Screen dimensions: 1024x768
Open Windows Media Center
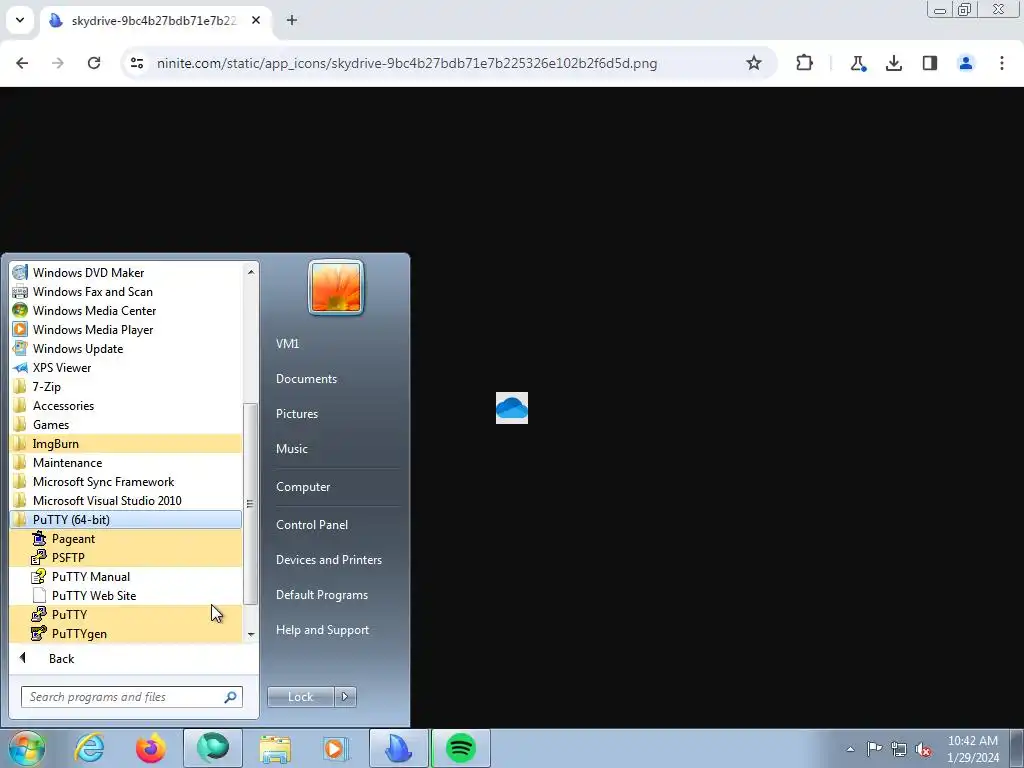[x=126, y=310]
